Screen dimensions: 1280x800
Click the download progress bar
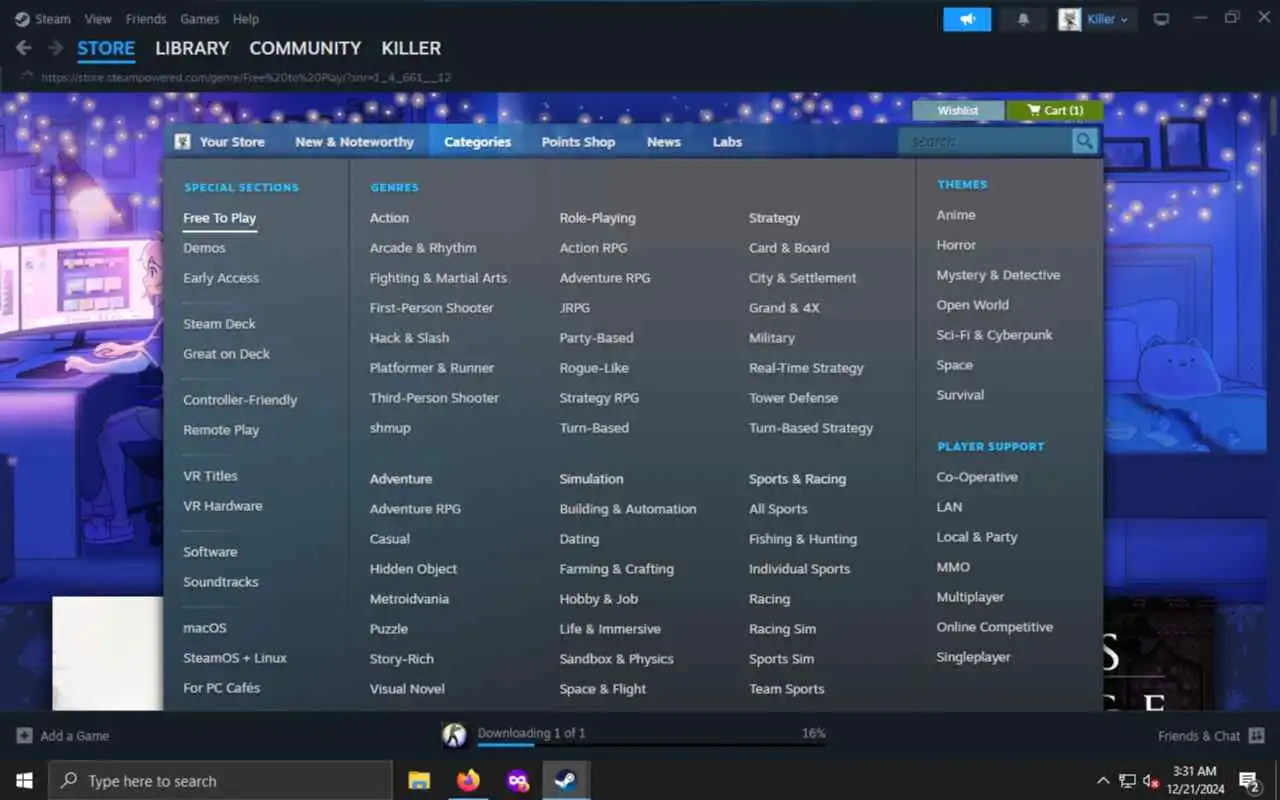click(651, 745)
